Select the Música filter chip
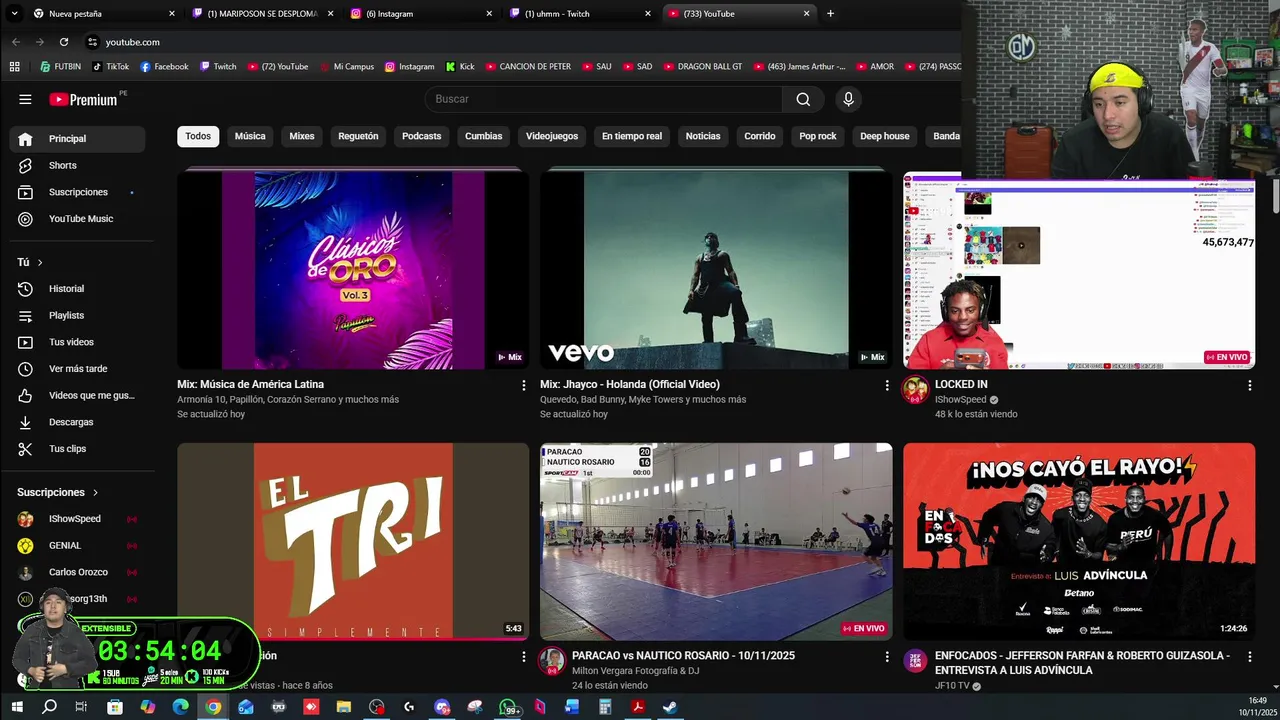The width and height of the screenshot is (1280, 720). click(x=250, y=136)
